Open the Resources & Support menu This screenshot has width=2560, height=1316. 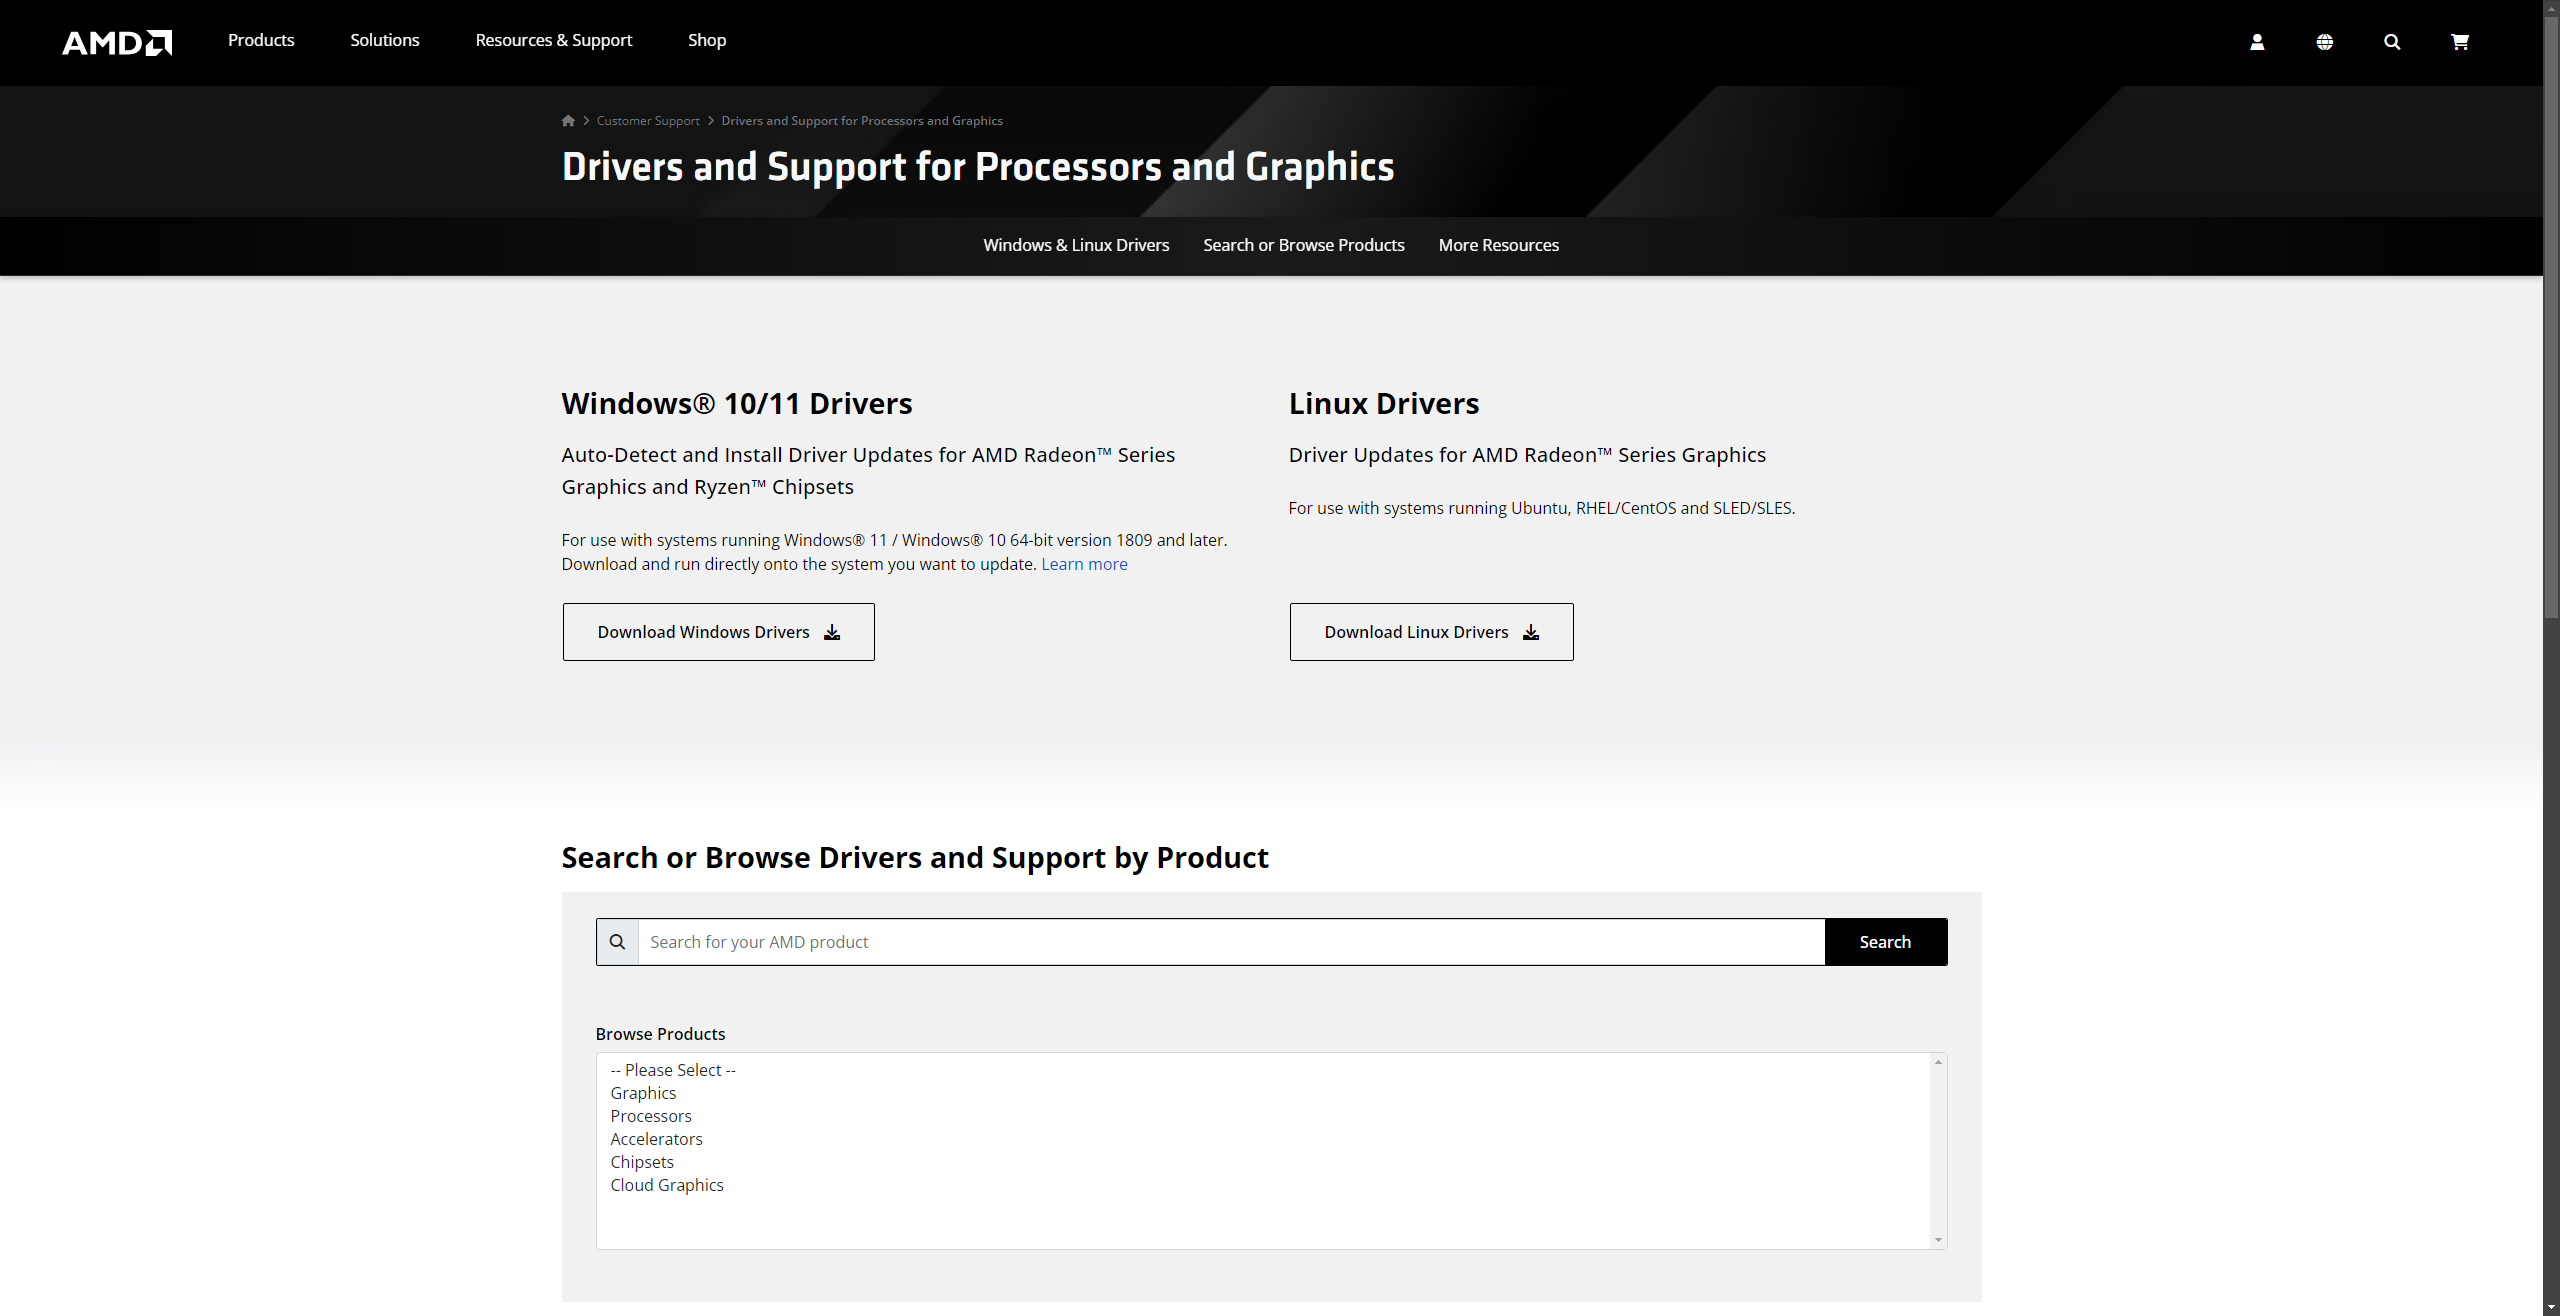coord(554,40)
